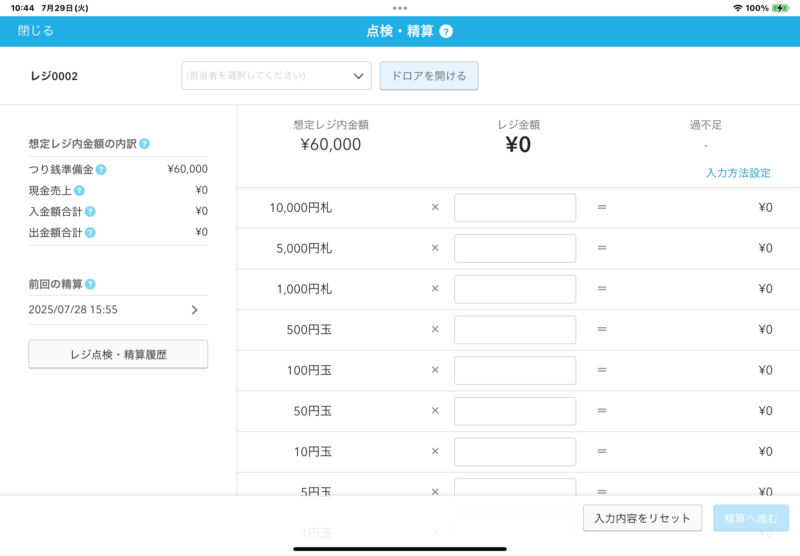Open the 入力方法設定 link

point(738,173)
